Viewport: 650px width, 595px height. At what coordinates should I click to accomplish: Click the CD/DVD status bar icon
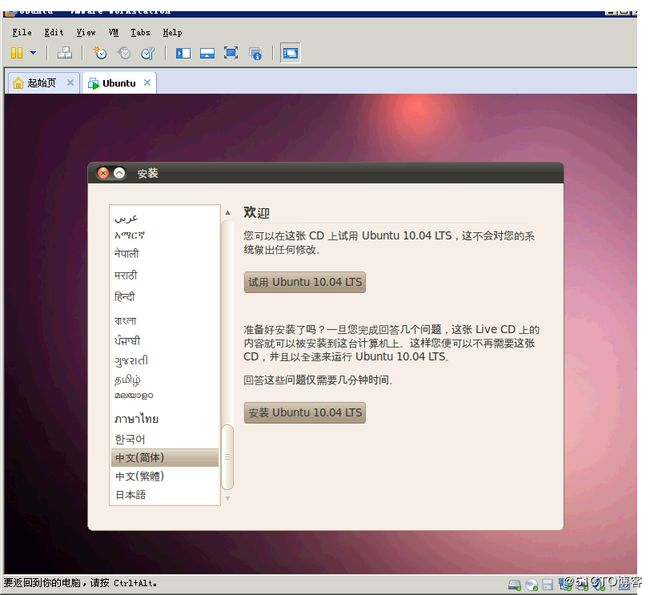tap(531, 585)
